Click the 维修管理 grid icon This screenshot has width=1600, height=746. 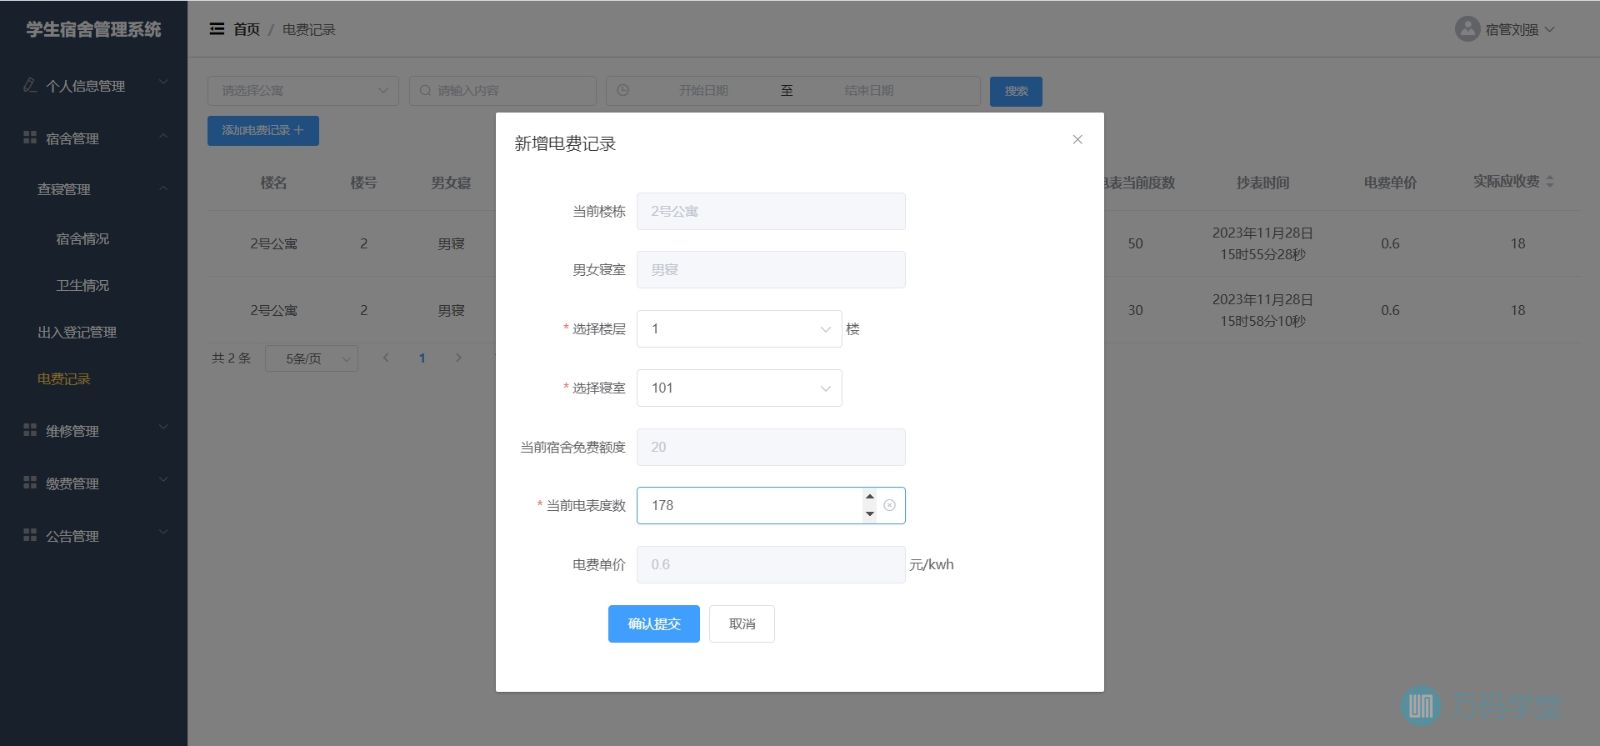(30, 430)
